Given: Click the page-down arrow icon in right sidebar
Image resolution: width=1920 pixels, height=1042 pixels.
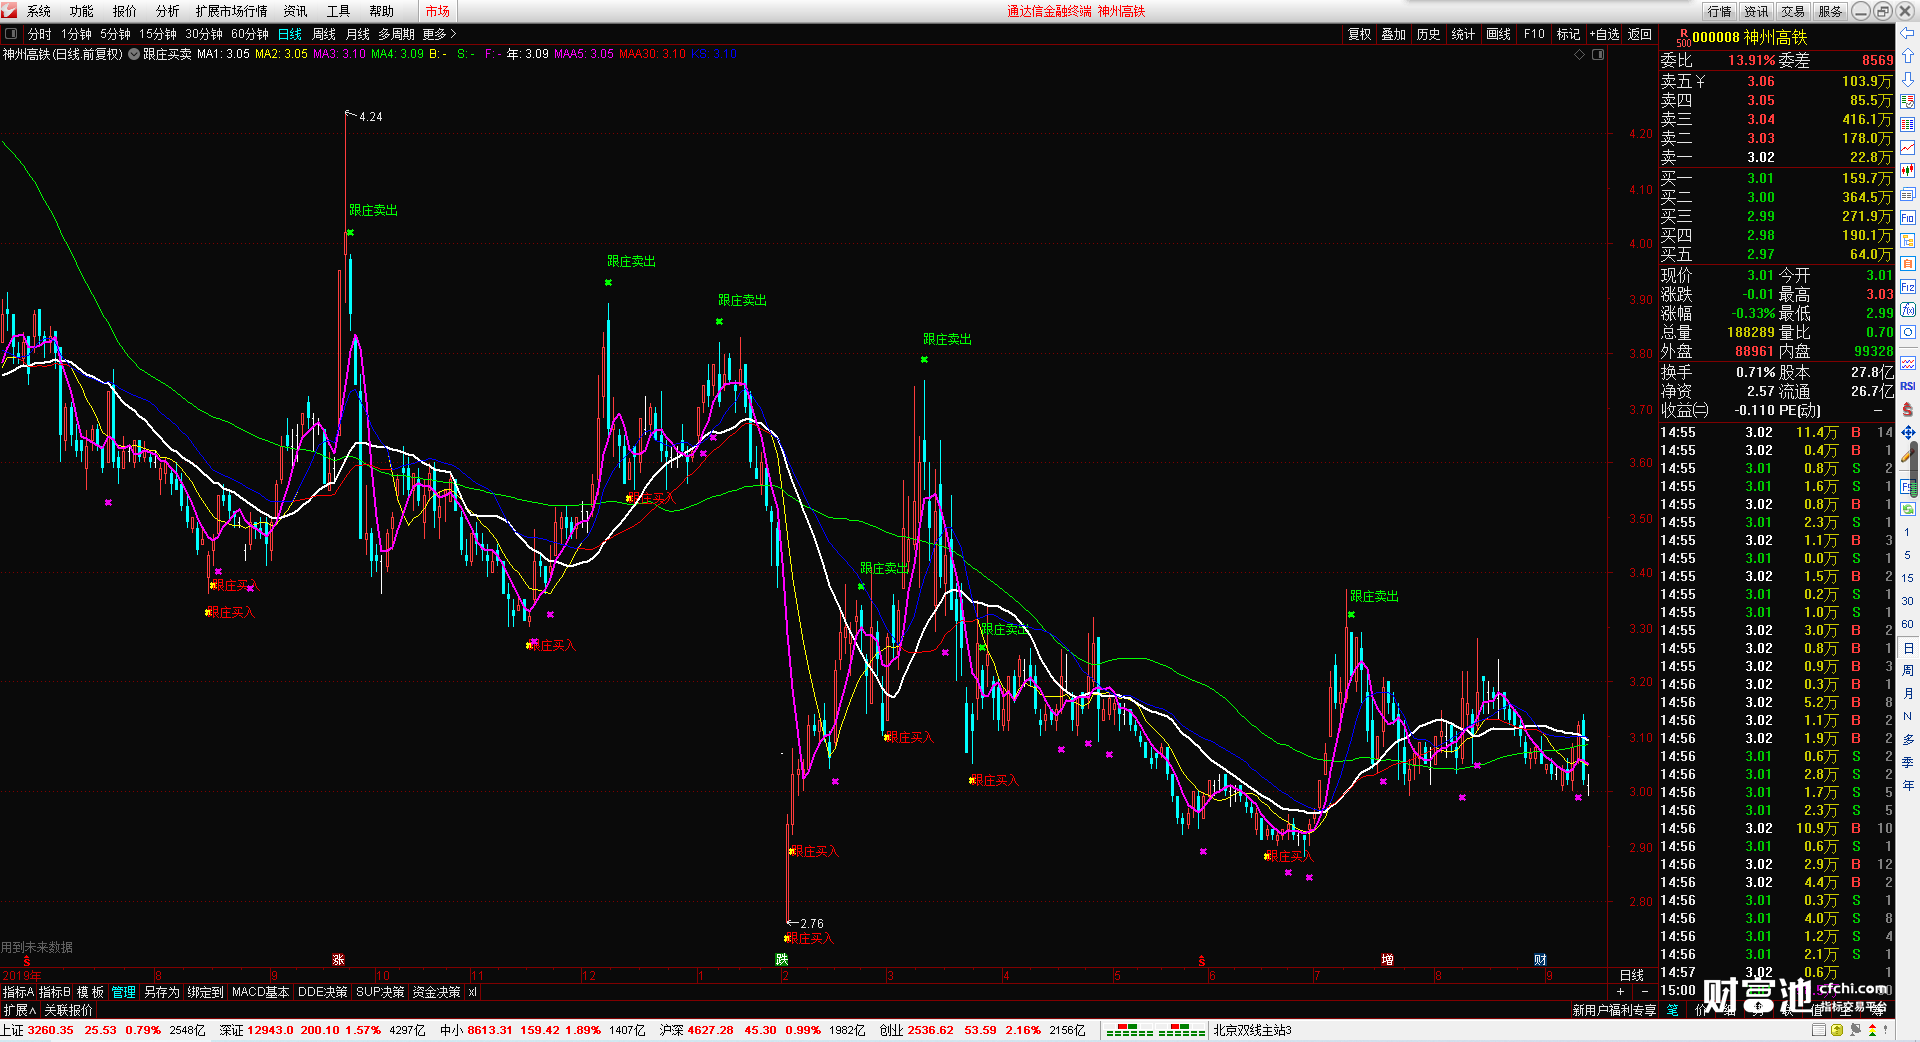Looking at the screenshot, I should 1908,79.
